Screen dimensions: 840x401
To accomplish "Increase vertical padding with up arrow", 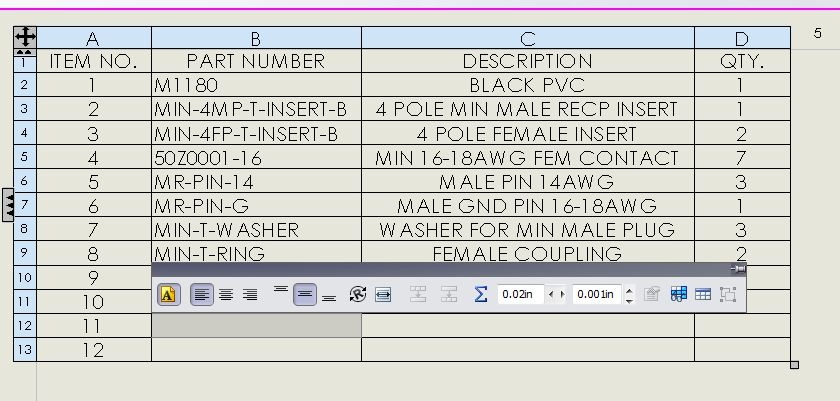I will click(x=629, y=290).
